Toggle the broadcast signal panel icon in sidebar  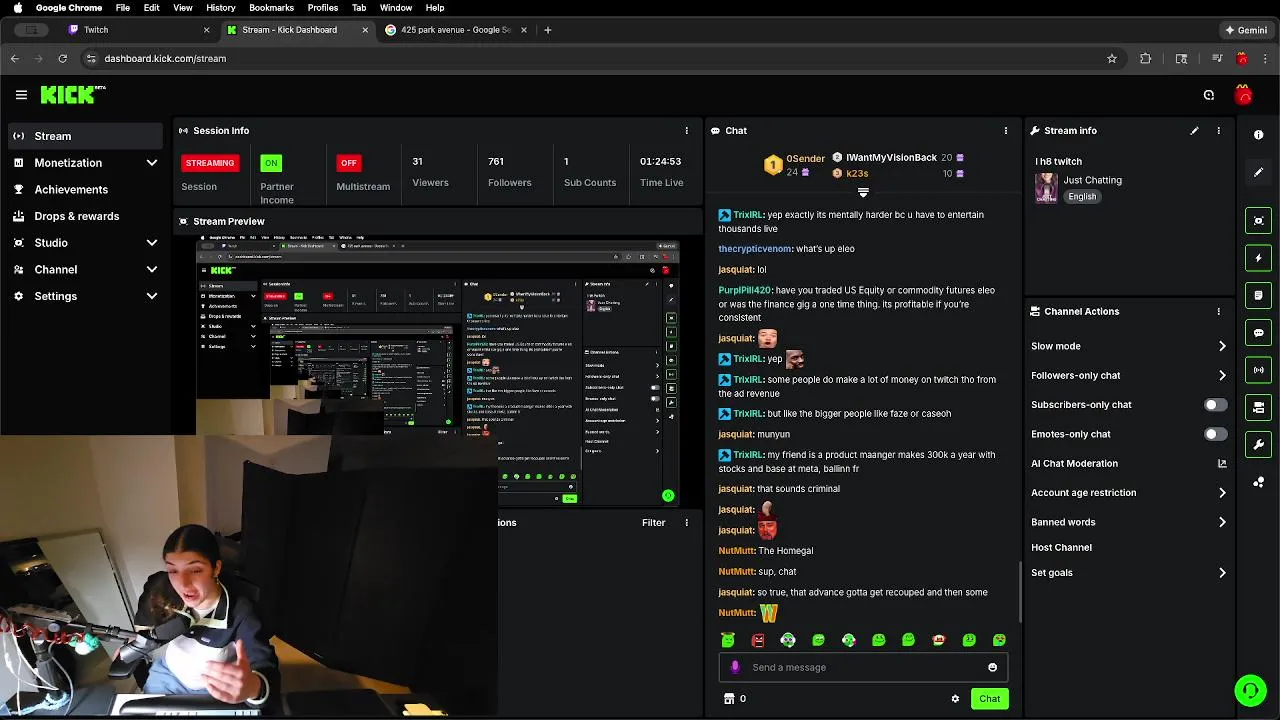(1258, 370)
